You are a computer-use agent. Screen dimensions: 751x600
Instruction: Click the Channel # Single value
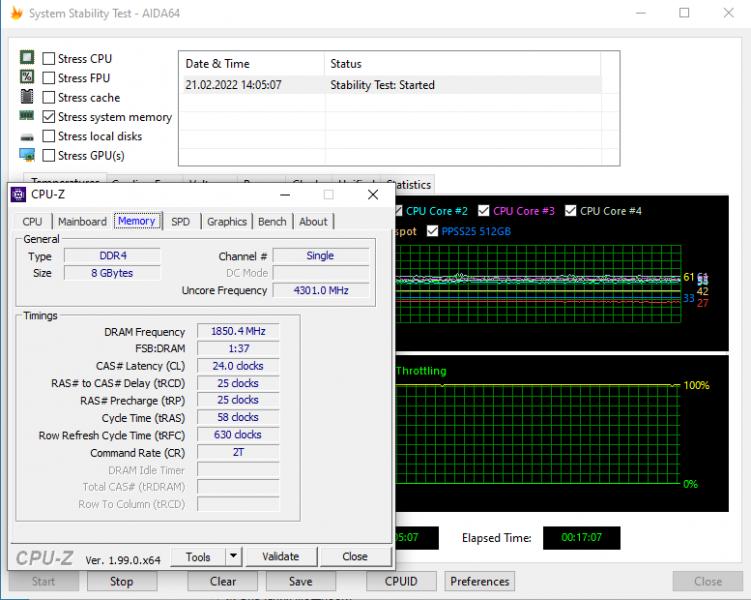coord(321,256)
